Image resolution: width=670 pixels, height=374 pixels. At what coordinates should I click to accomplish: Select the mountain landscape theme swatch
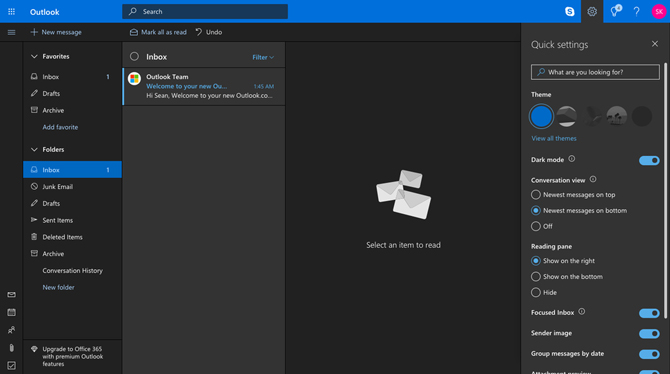567,116
